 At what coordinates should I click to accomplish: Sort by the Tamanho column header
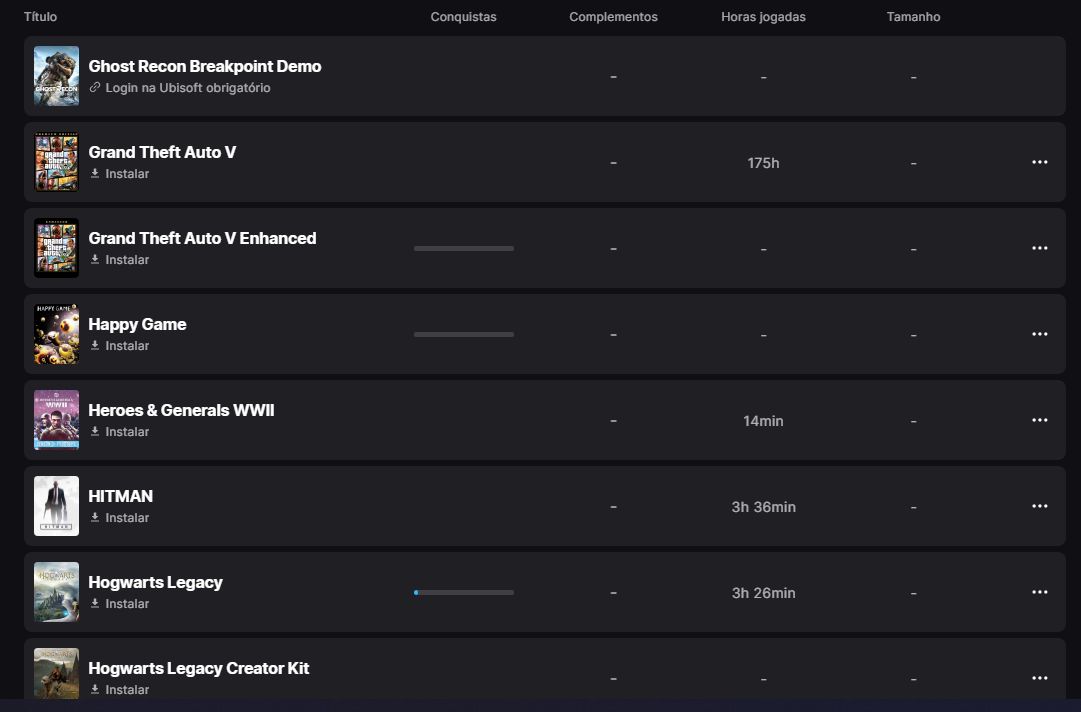point(913,17)
